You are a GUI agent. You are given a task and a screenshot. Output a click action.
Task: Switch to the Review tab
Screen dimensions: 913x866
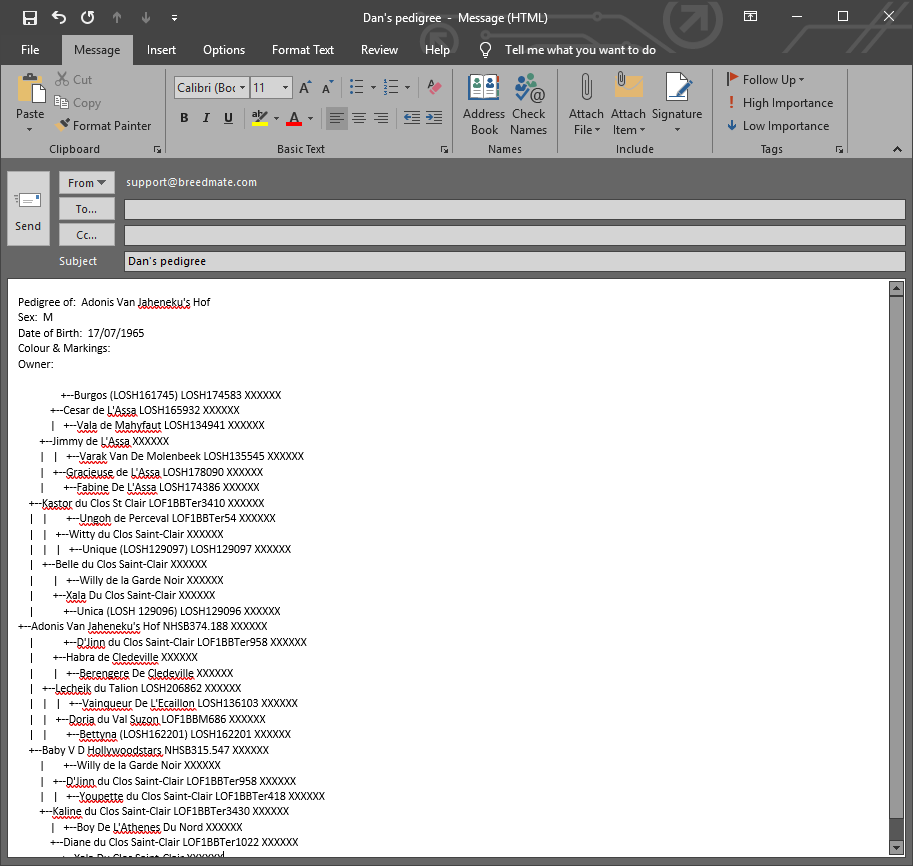pos(379,50)
